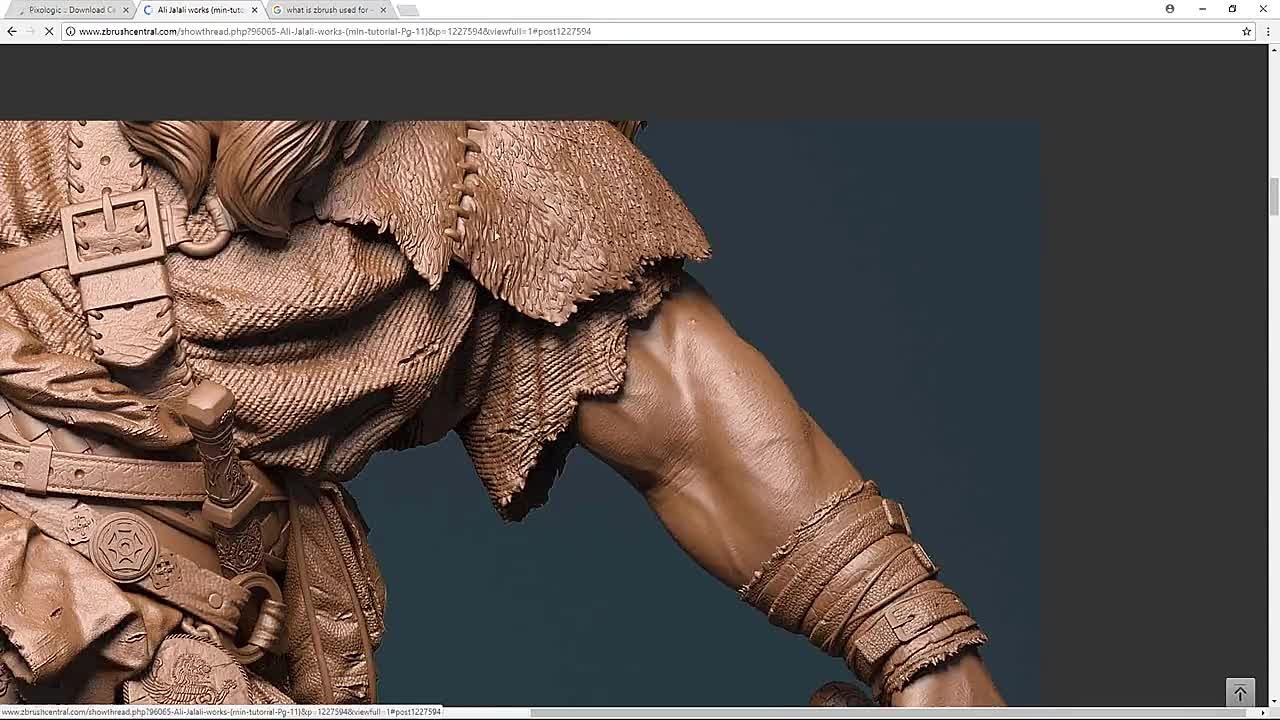Click the vertical scrollbar down arrow

(x=1273, y=701)
